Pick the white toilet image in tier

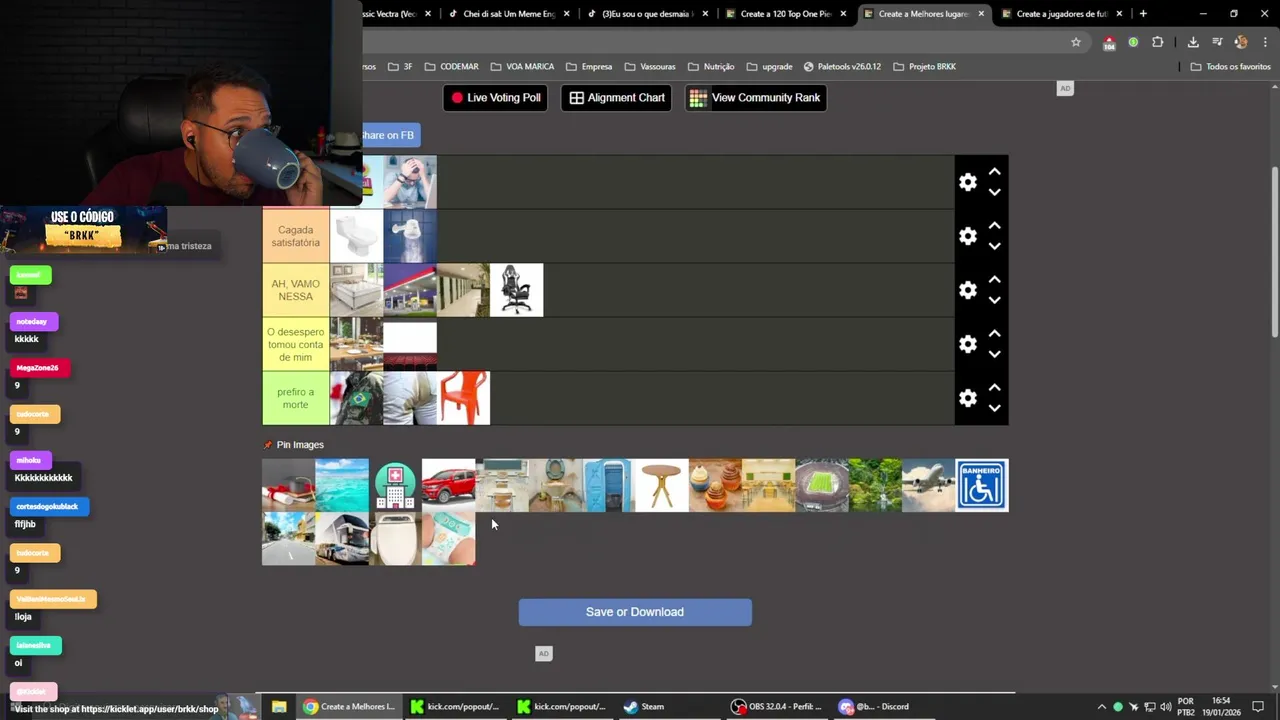pyautogui.click(x=357, y=236)
